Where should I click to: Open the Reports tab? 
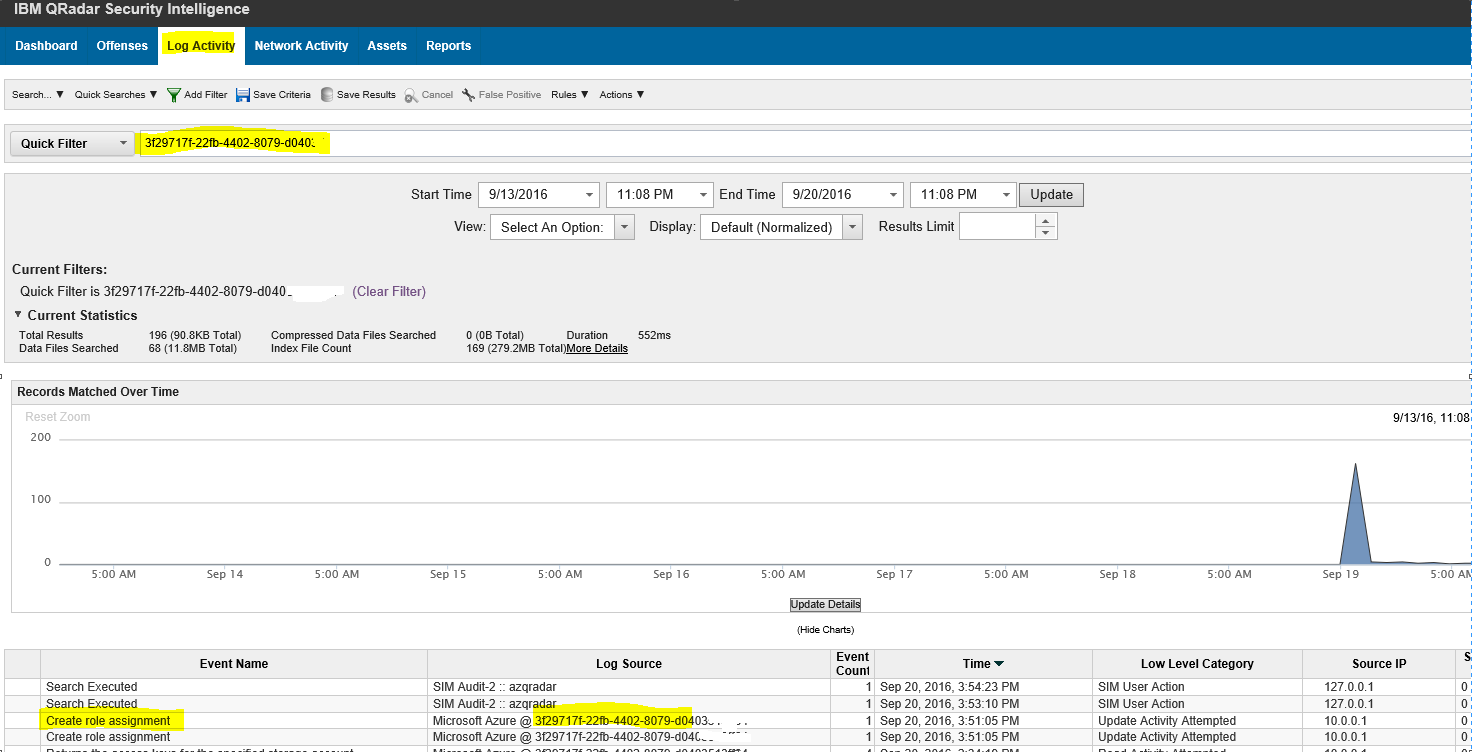[x=448, y=46]
